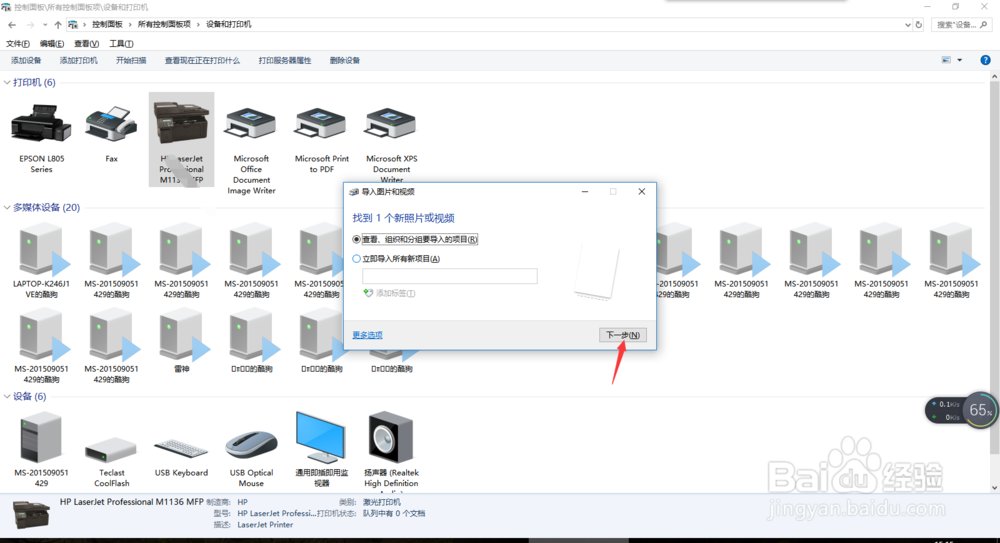Image resolution: width=1000 pixels, height=543 pixels.
Task: Click the 控制面板 breadcrumb in the address bar
Action: coord(107,24)
